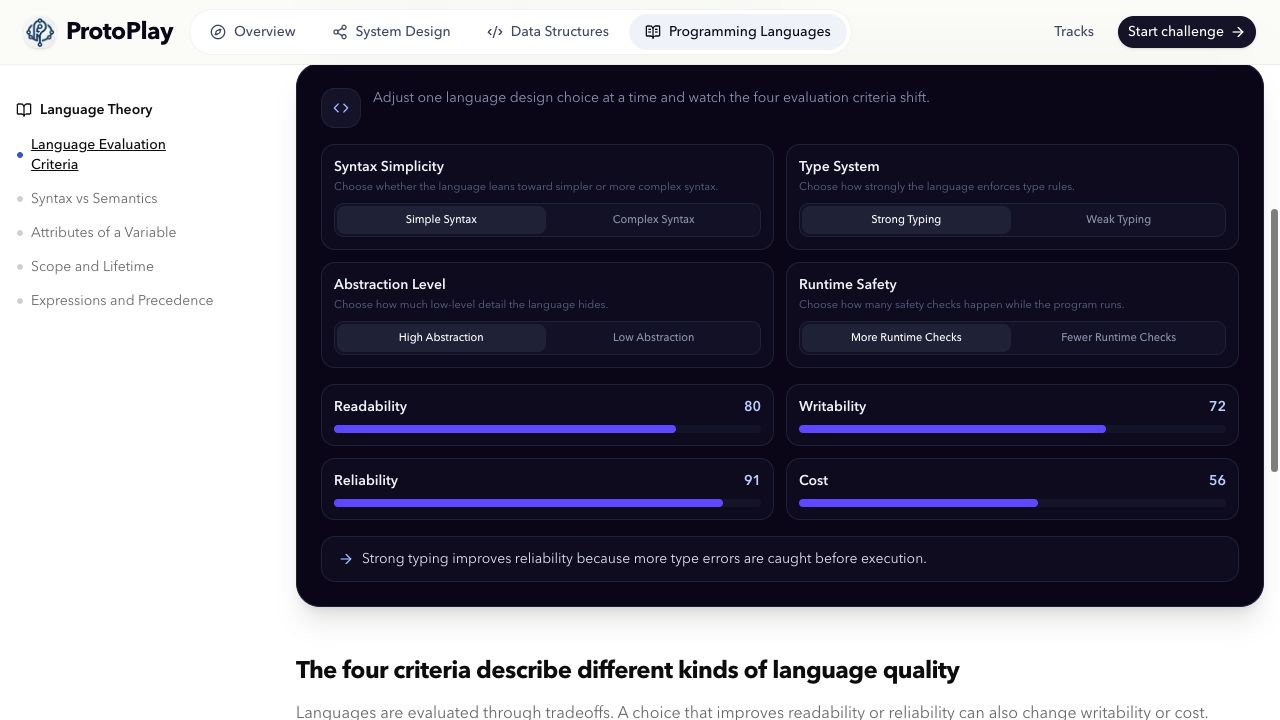Viewport: 1280px width, 720px height.
Task: Select Complex Syntax option
Action: tap(653, 220)
